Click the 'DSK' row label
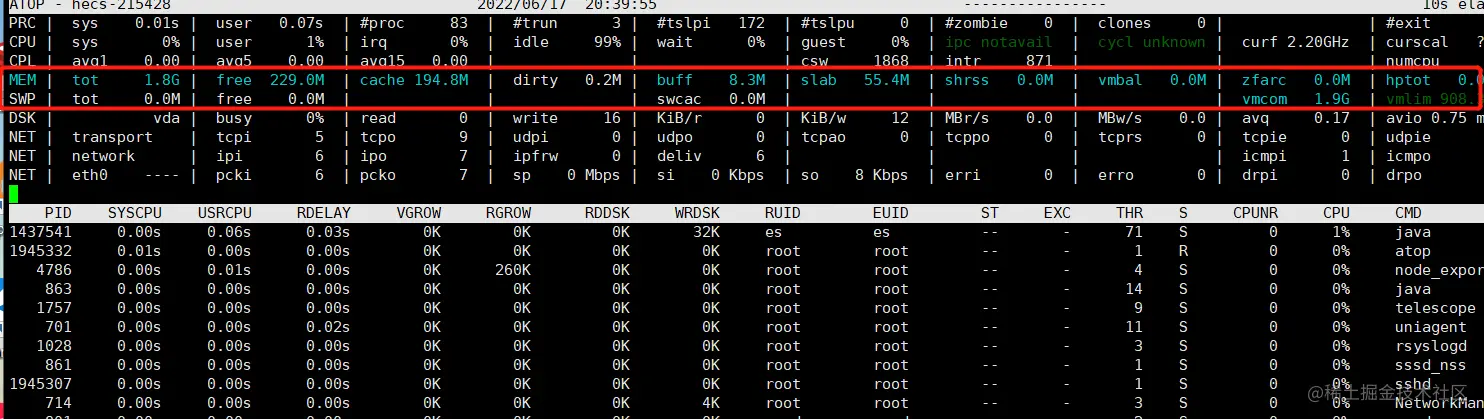Viewport: 1484px width, 419px height. click(x=21, y=118)
